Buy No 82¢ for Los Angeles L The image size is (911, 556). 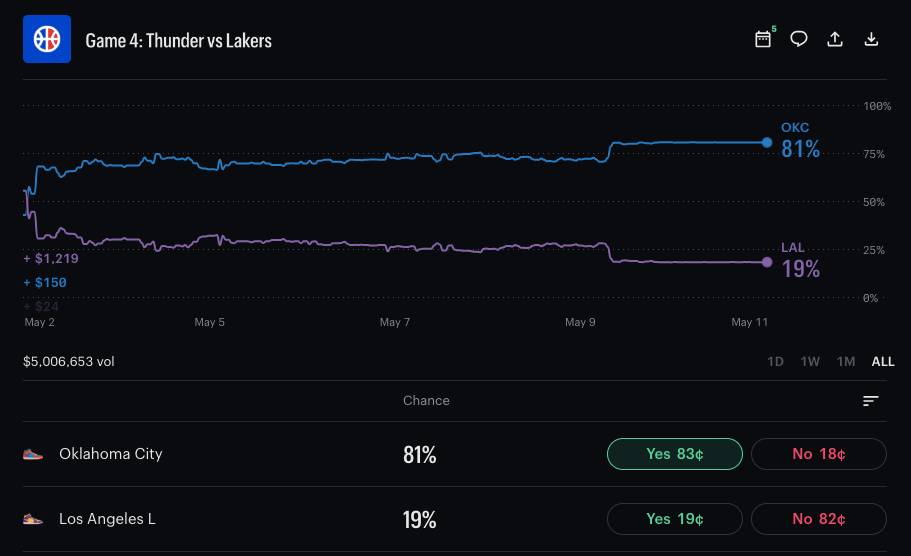[x=819, y=519]
